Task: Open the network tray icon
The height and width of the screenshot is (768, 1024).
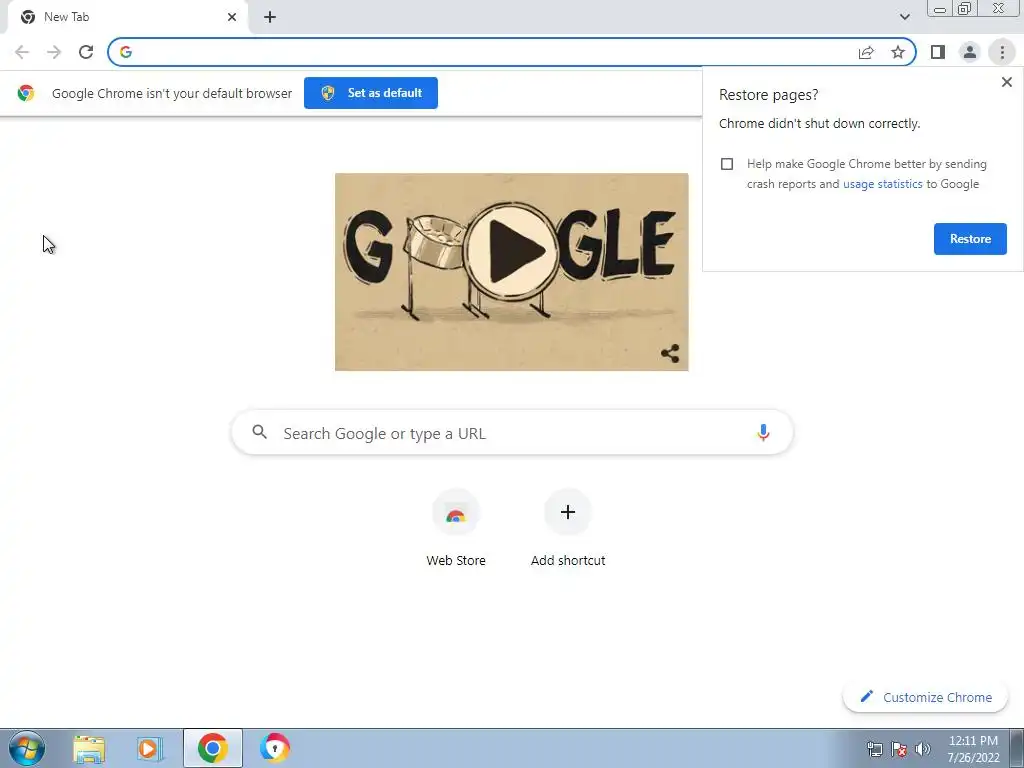Action: coord(874,749)
